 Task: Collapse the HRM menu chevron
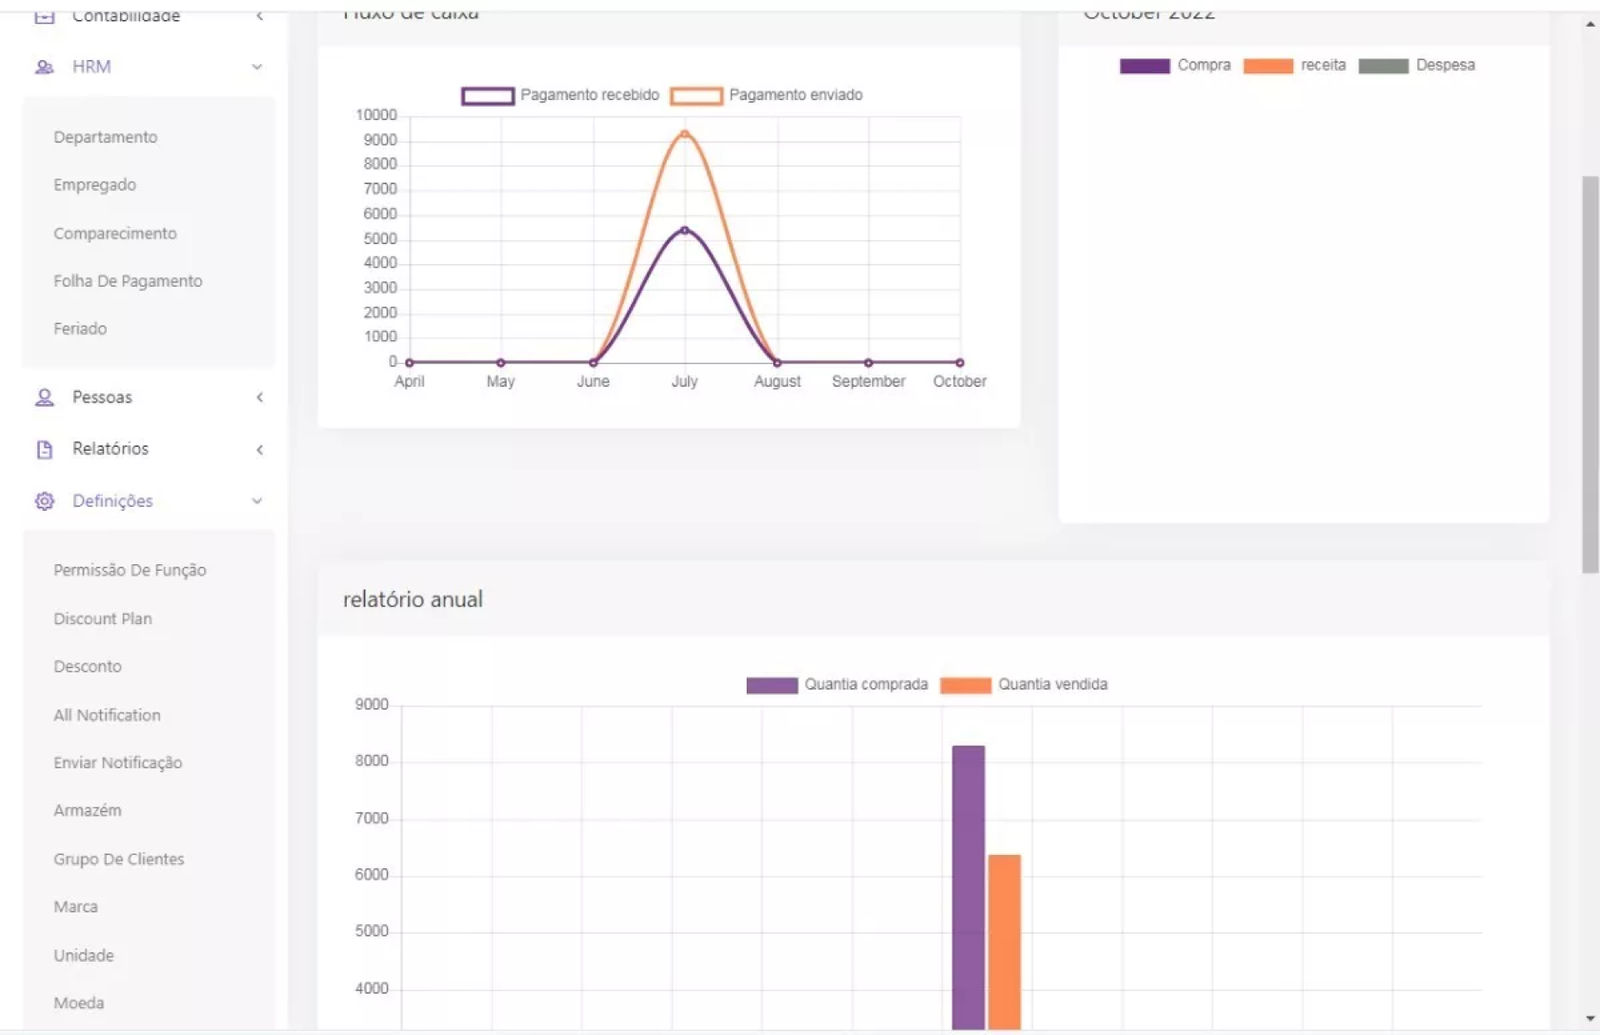(x=257, y=67)
